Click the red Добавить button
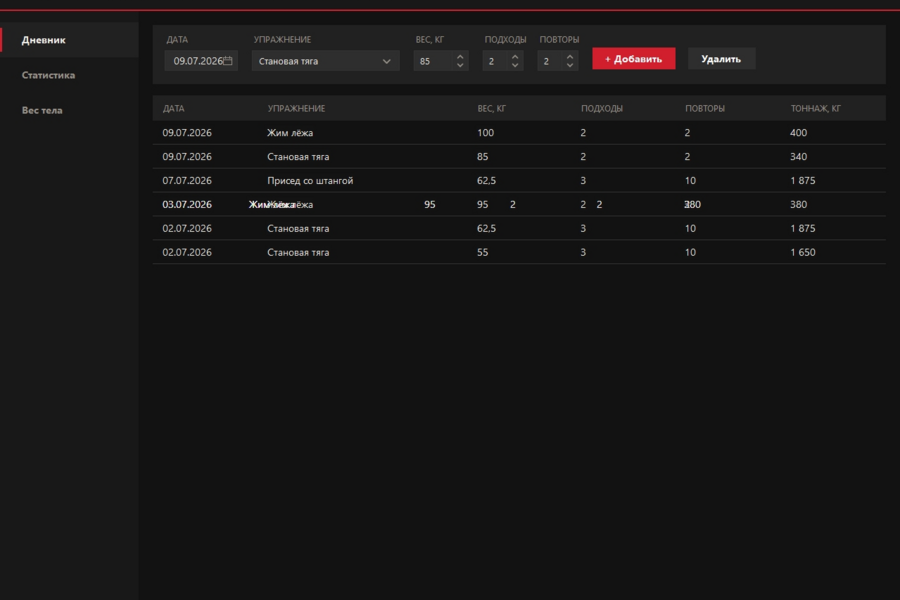This screenshot has width=900, height=600. 634,59
